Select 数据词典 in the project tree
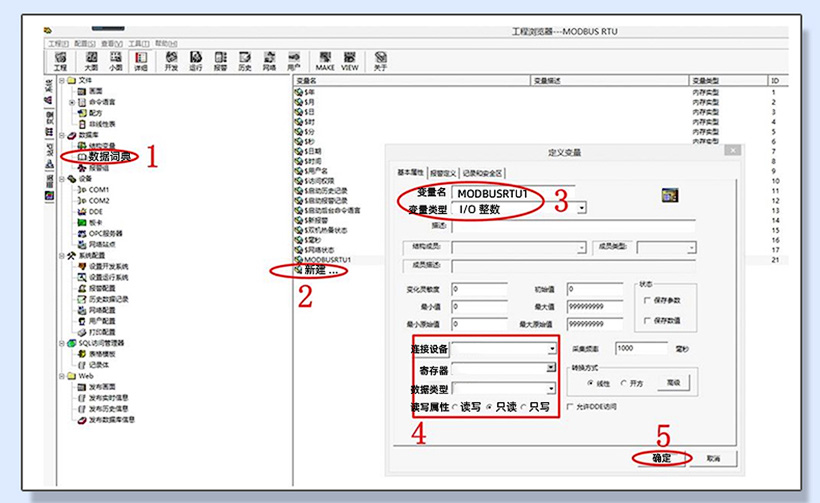820x503 pixels. coord(110,157)
